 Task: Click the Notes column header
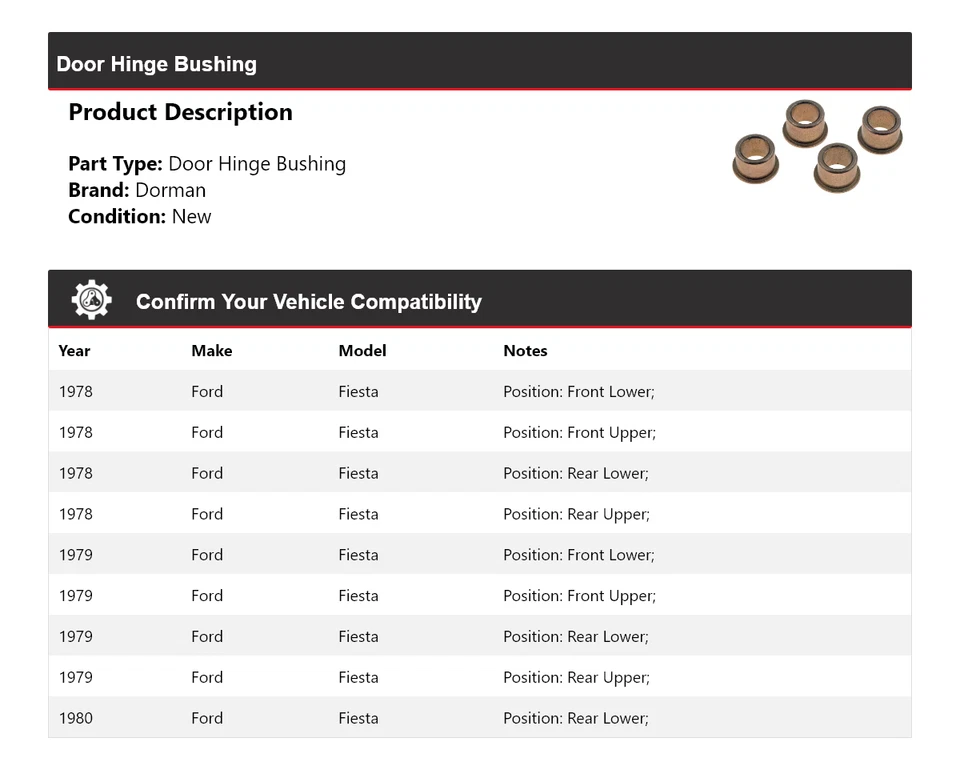tap(525, 351)
